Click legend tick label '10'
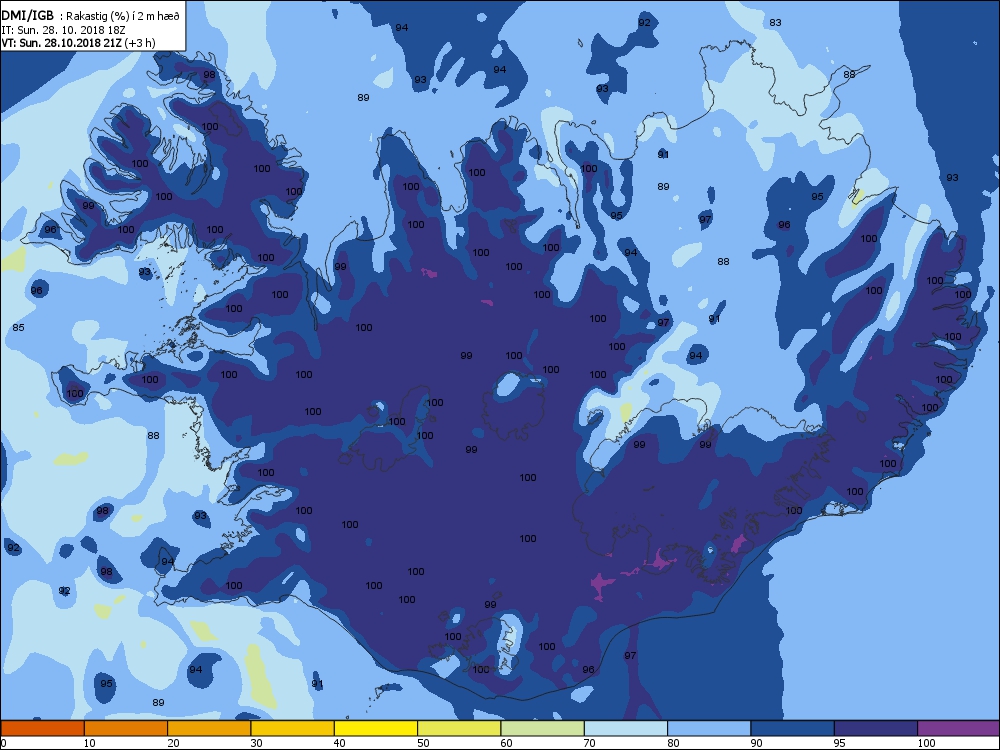 [89, 743]
